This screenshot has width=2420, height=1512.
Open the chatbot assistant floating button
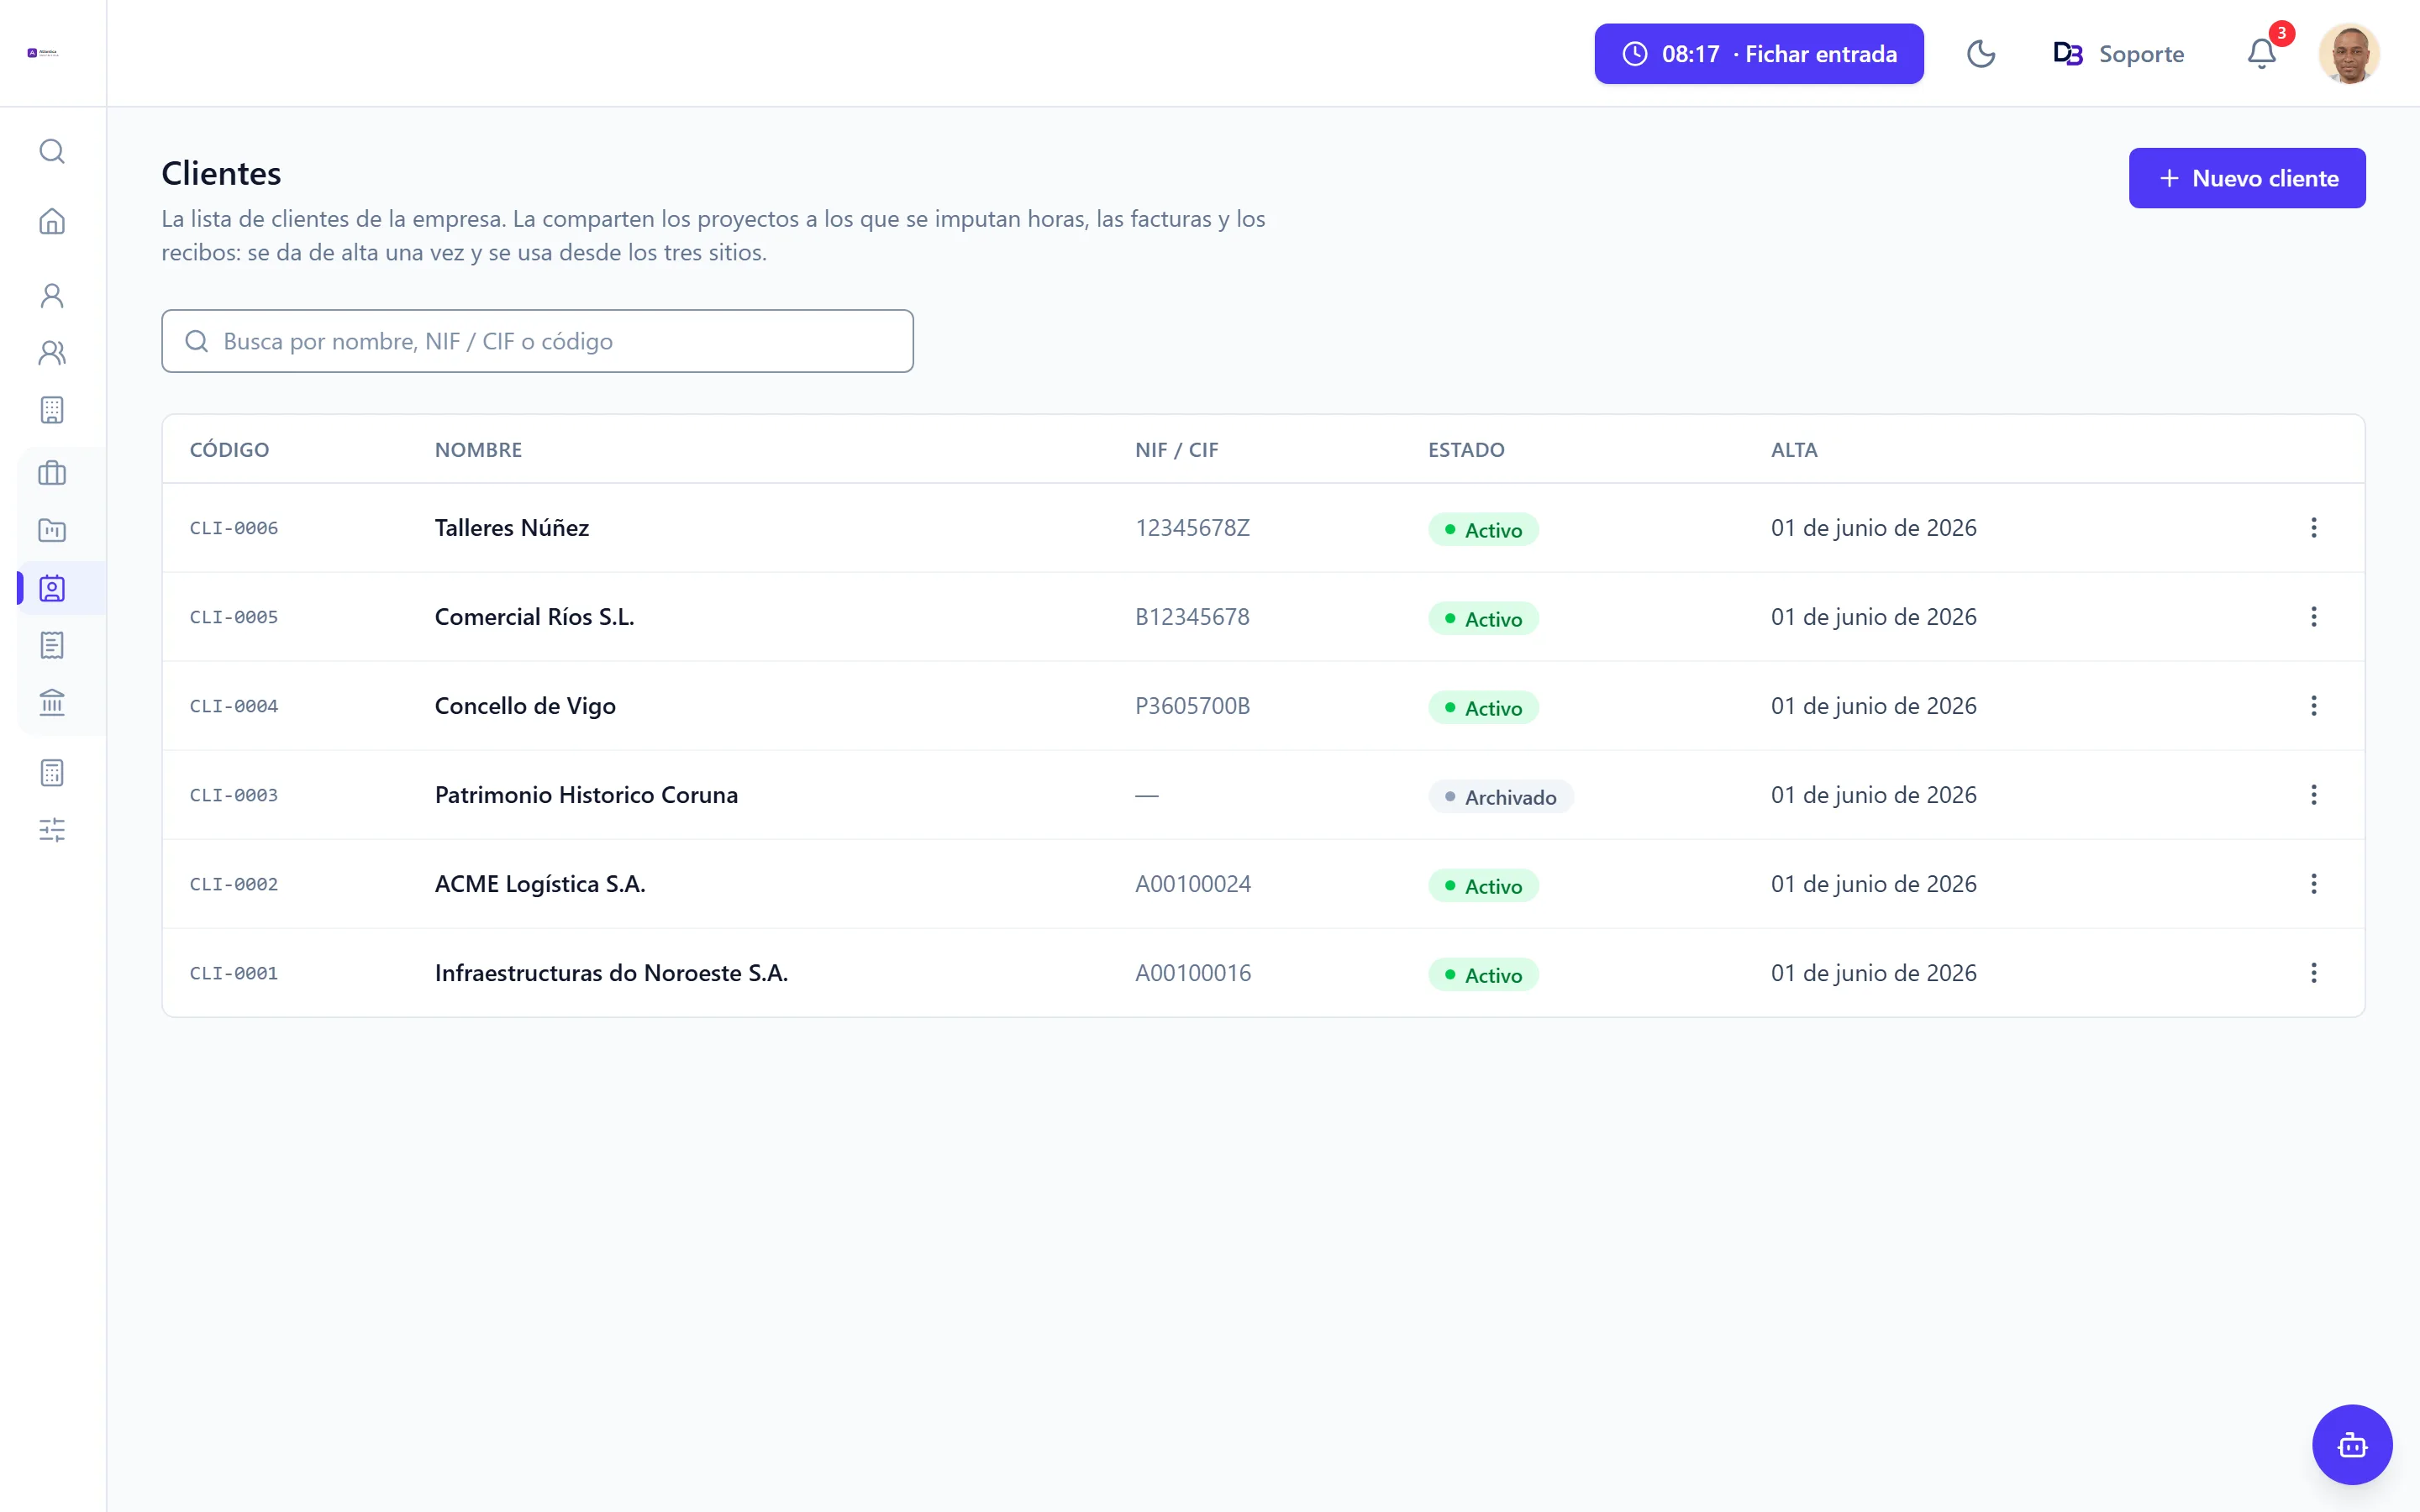point(2352,1445)
